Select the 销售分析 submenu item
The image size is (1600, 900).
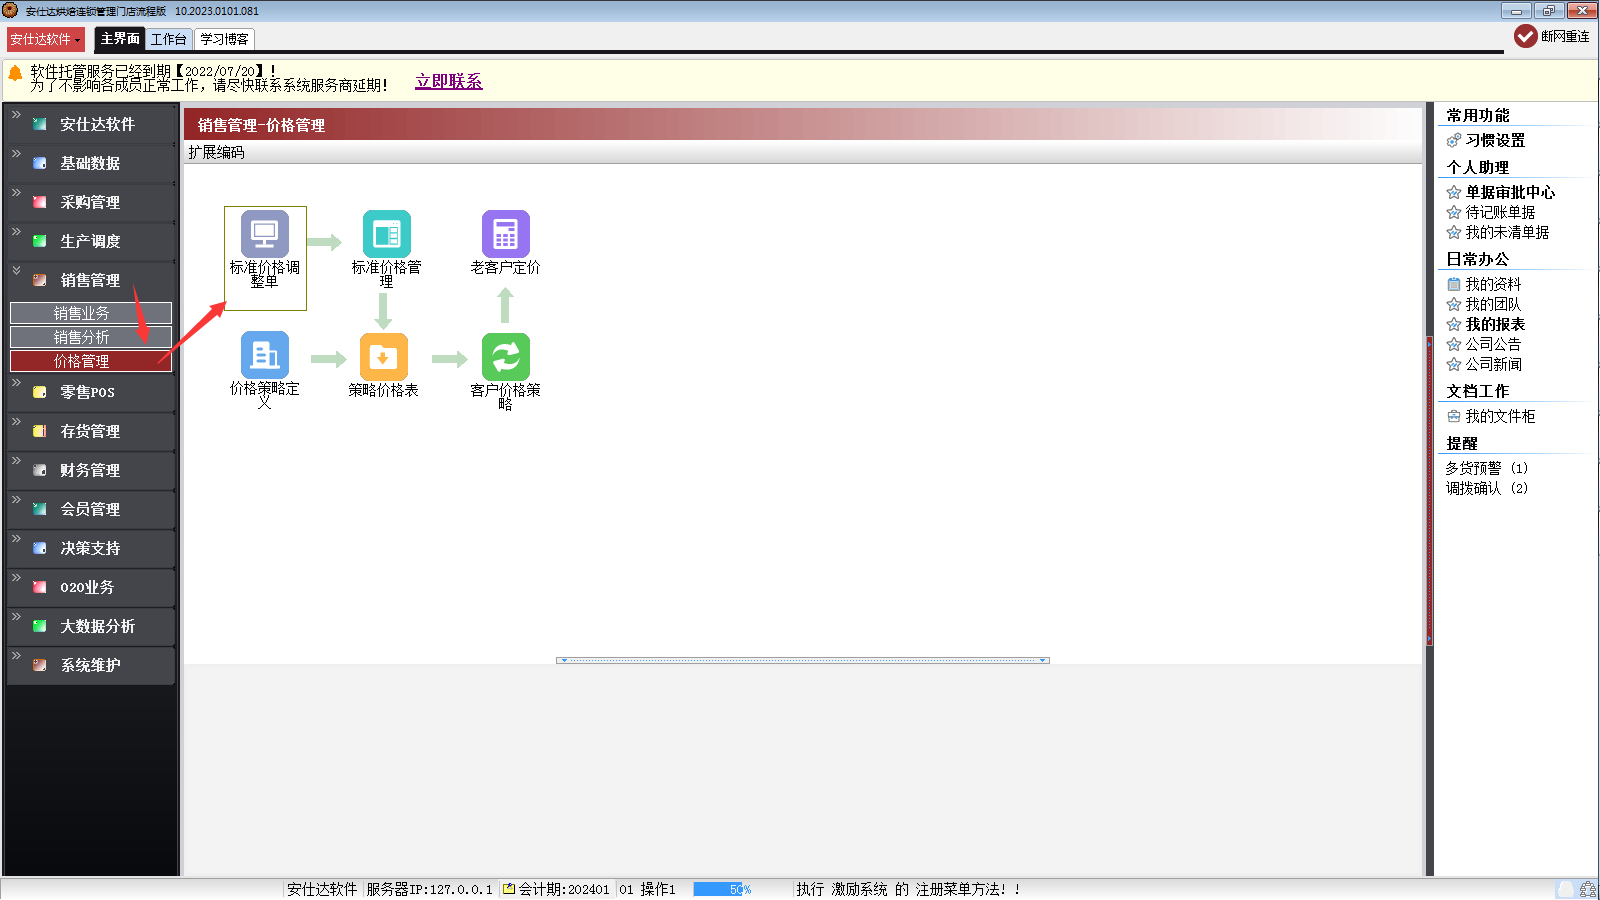pyautogui.click(x=91, y=337)
